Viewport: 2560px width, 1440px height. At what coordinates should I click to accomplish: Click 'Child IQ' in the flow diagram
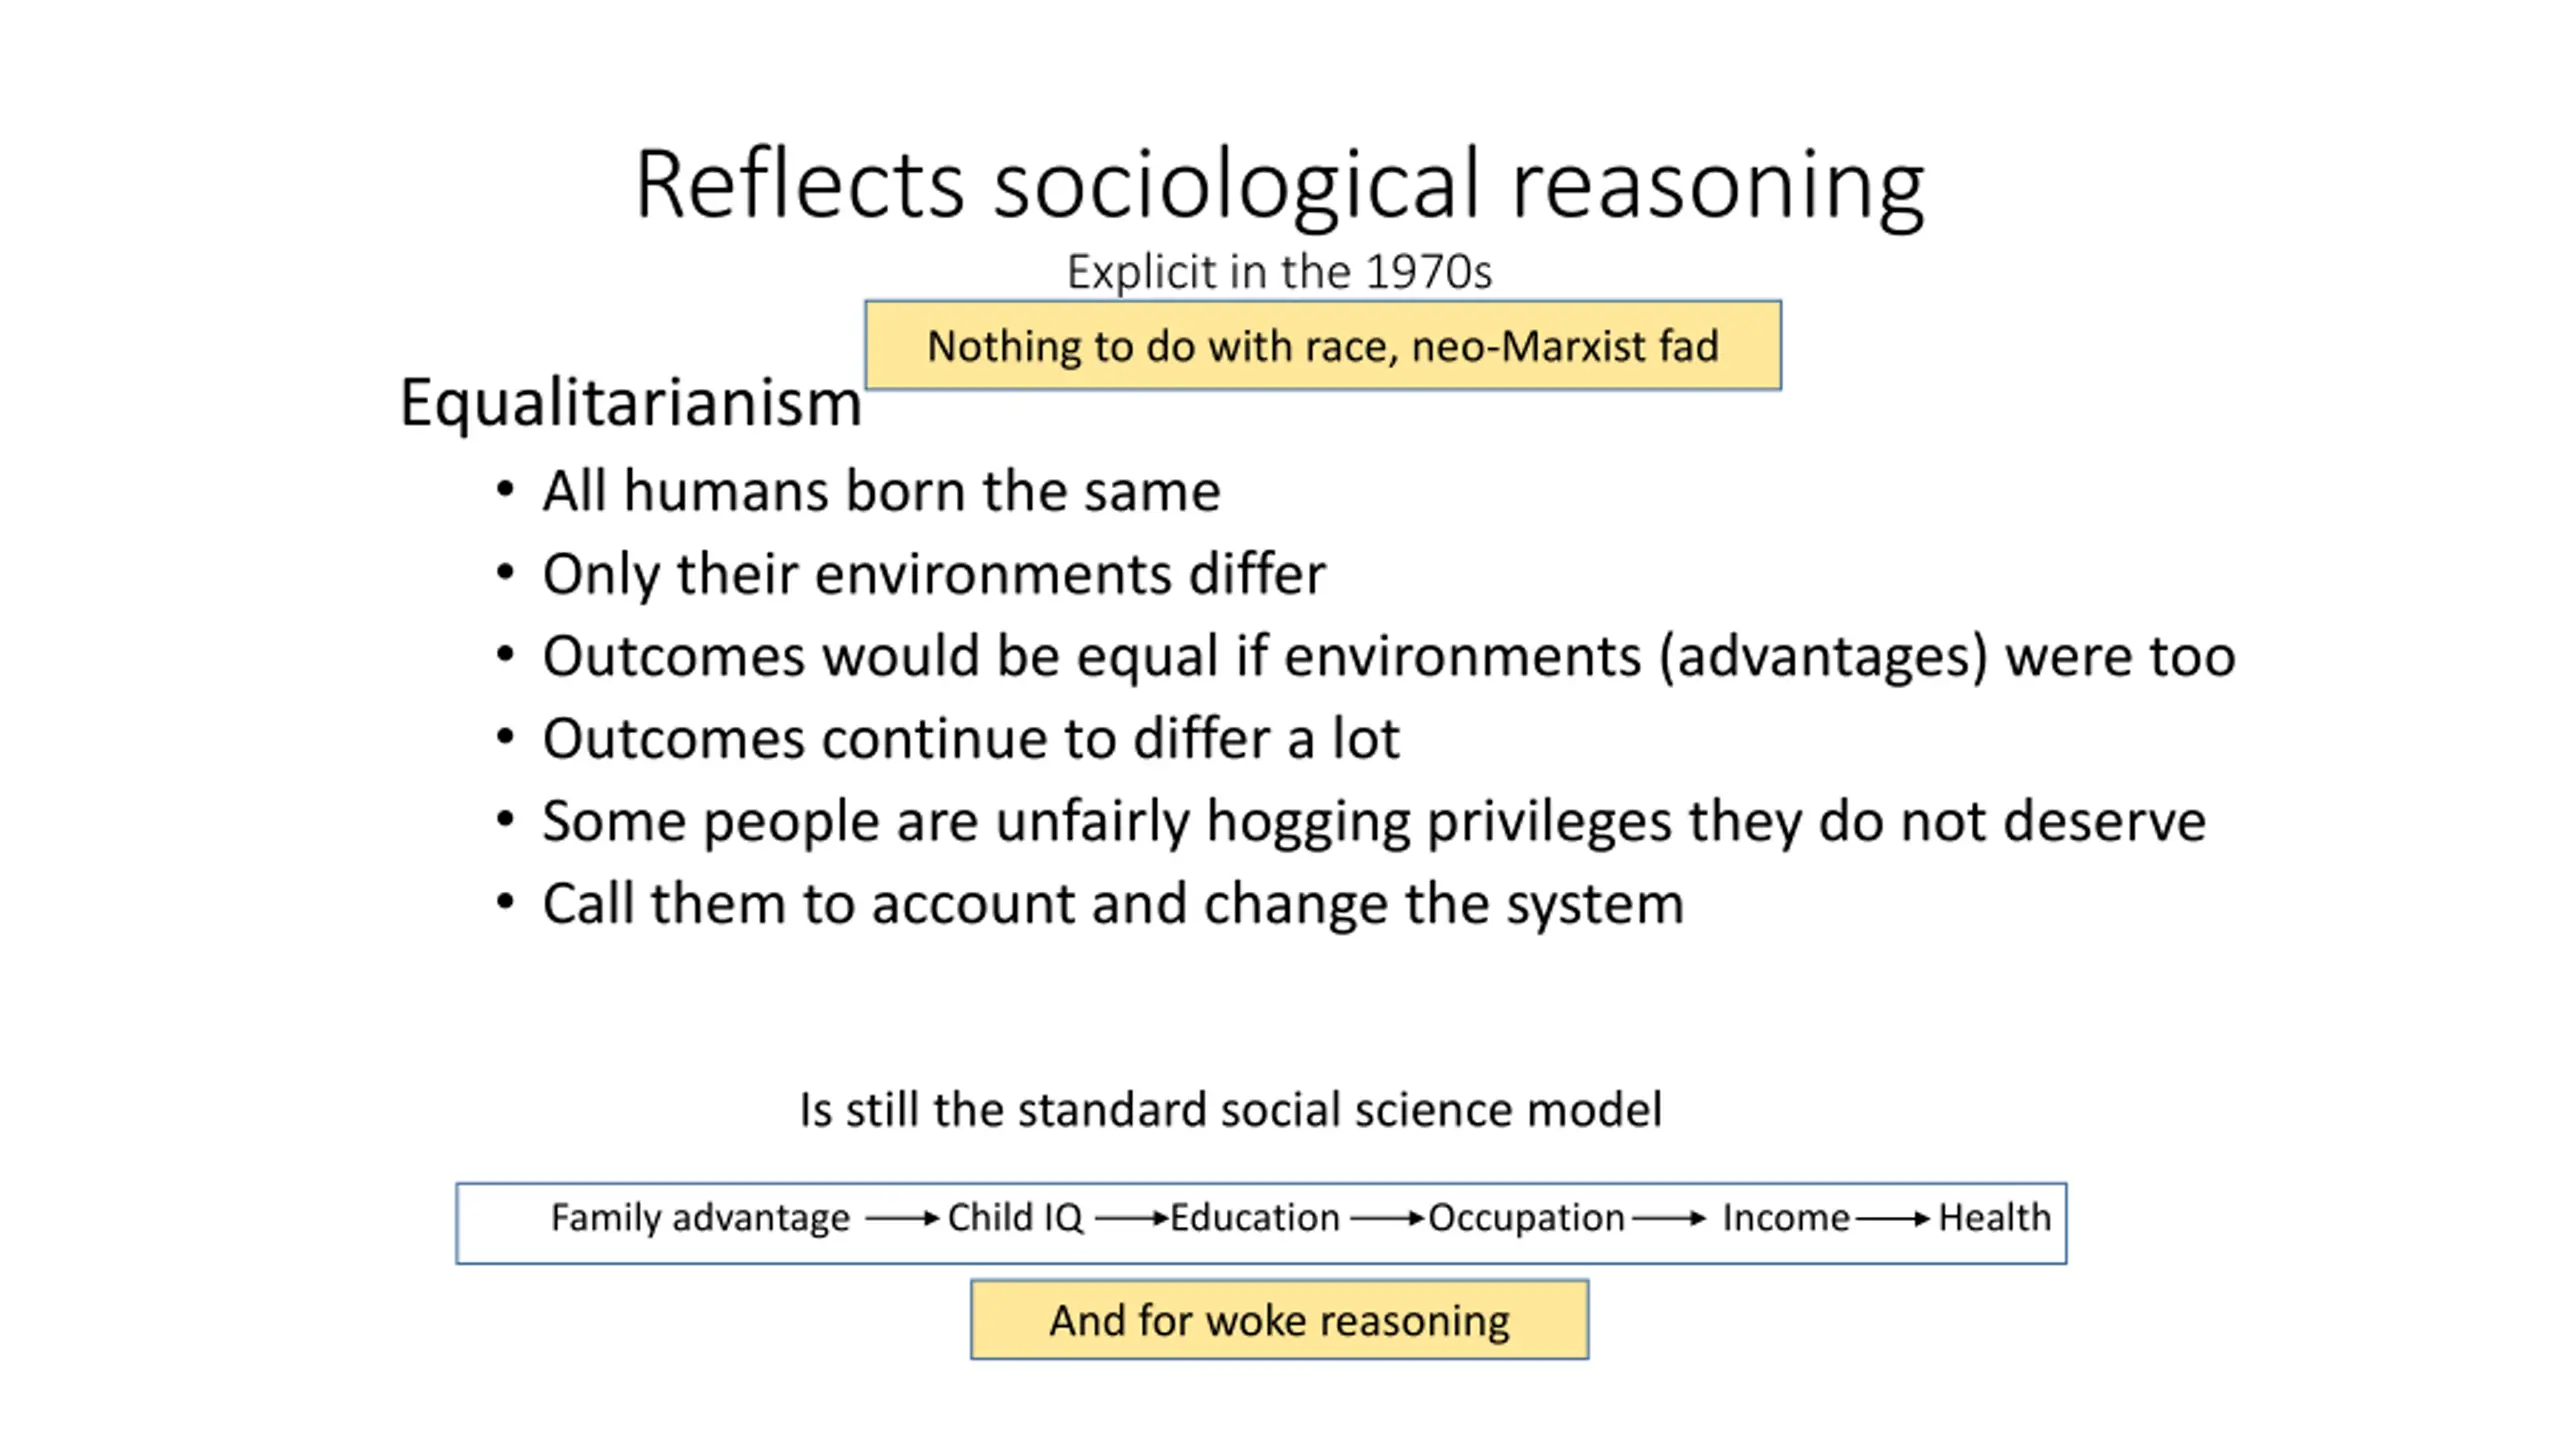[1015, 1218]
